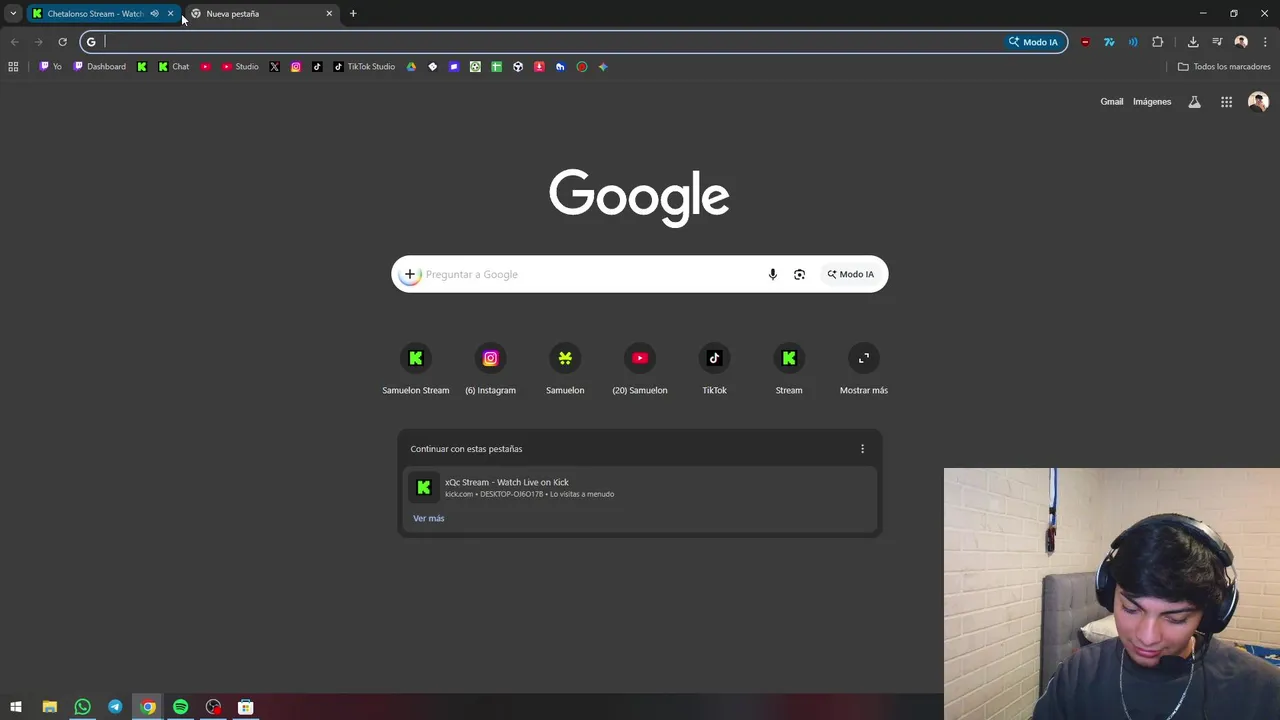This screenshot has width=1280, height=720.
Task: Close the Chetalonso Stream tab
Action: [170, 14]
